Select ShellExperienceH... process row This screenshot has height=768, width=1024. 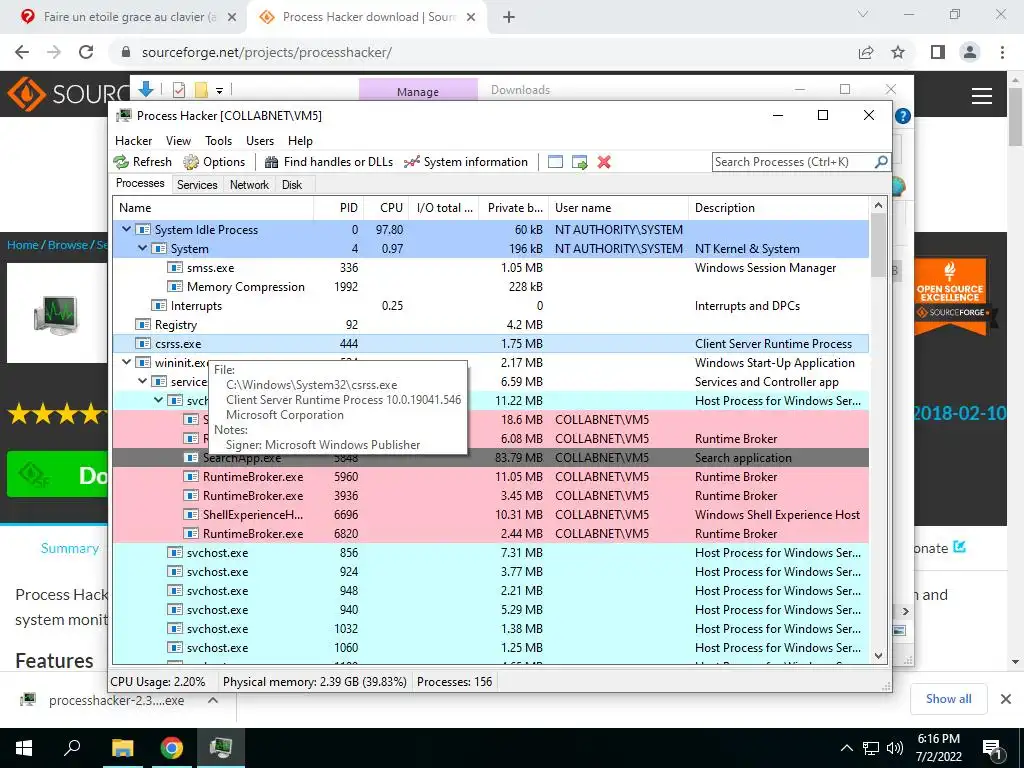tap(490, 515)
